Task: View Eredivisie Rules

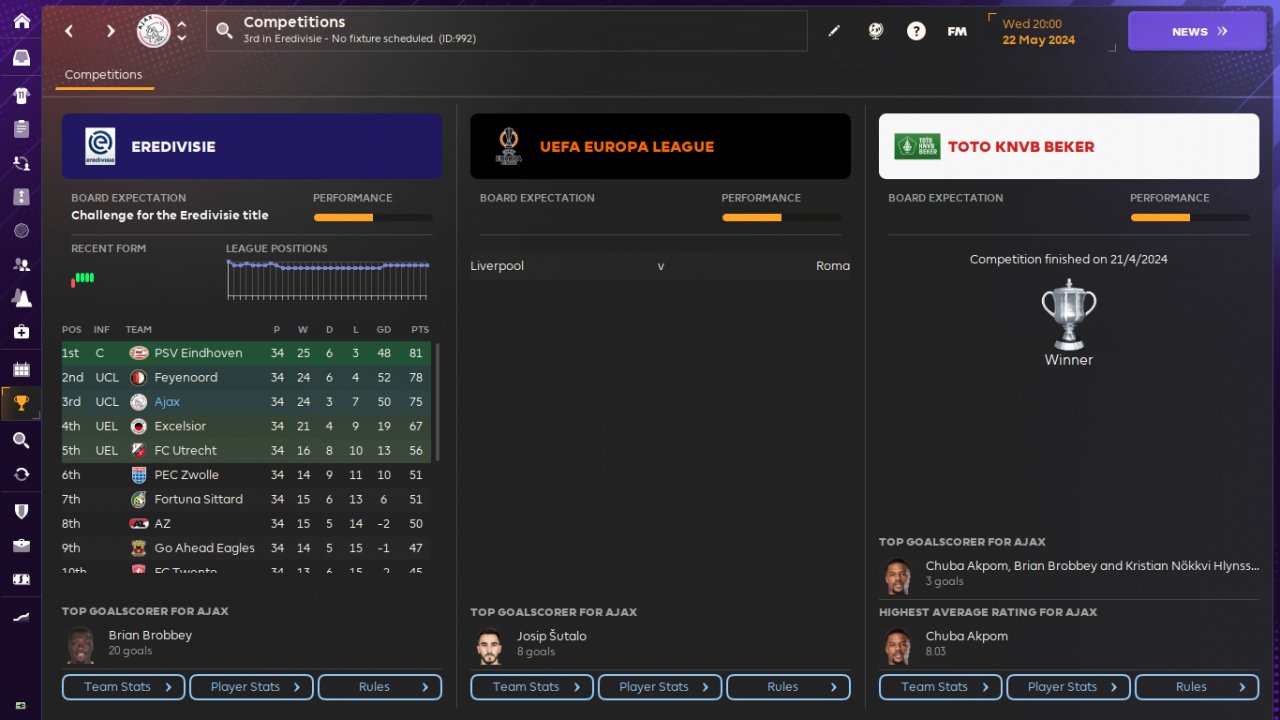Action: [x=380, y=687]
